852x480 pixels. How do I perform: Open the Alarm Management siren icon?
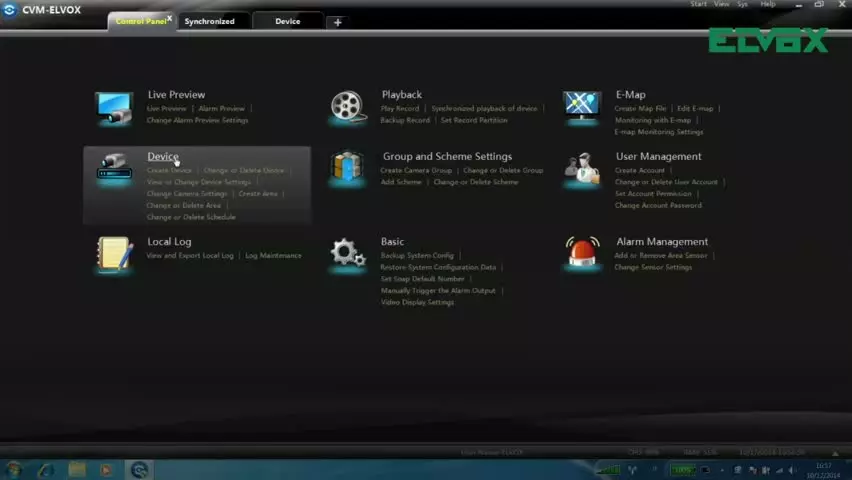pos(582,253)
